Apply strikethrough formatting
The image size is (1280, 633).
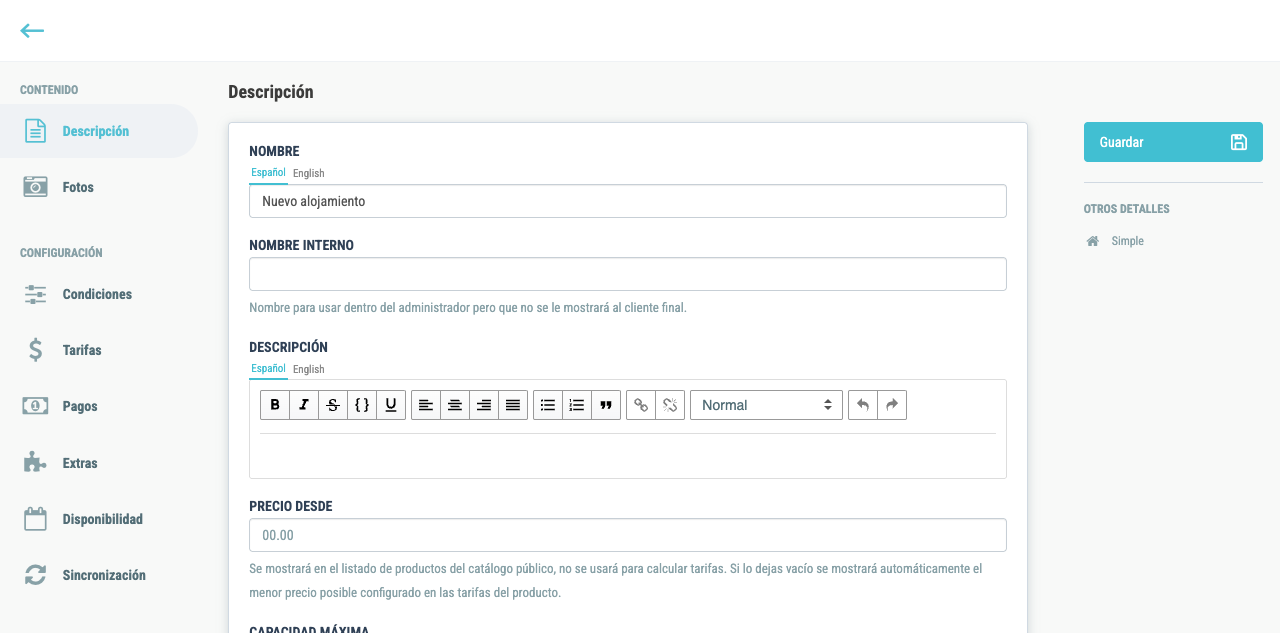coord(333,405)
